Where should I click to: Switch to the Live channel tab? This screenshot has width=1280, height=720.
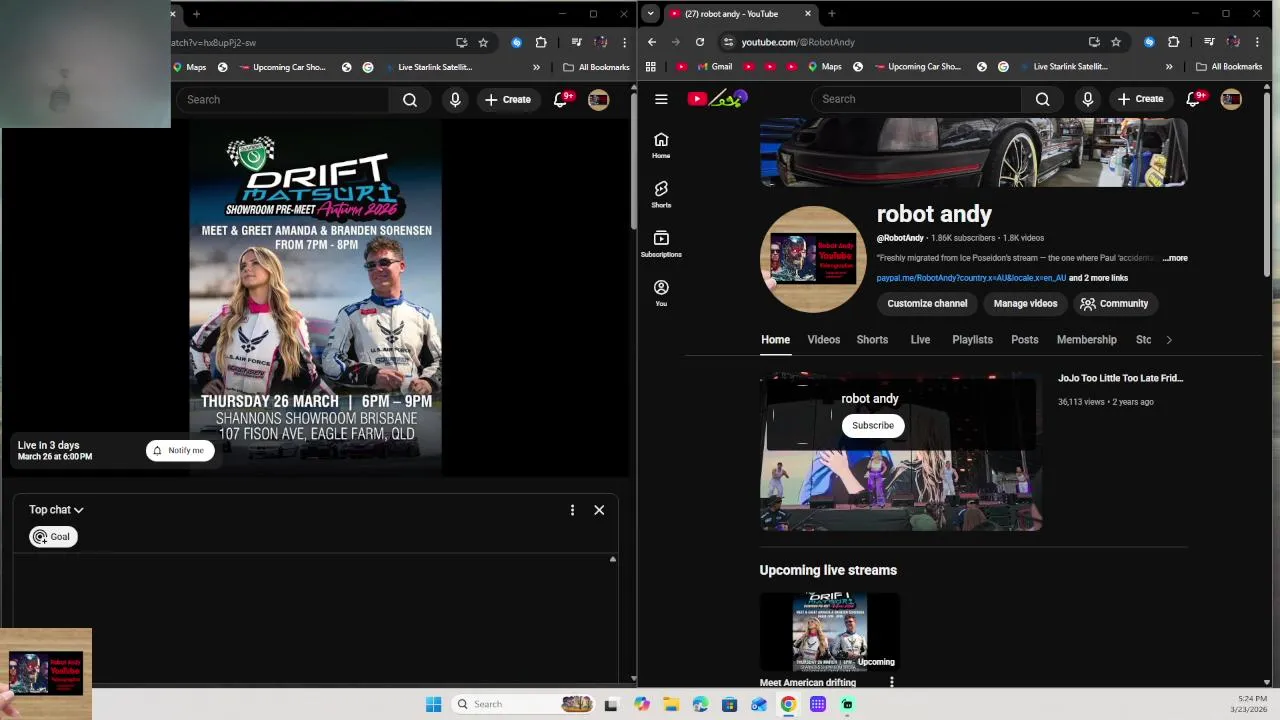[920, 340]
